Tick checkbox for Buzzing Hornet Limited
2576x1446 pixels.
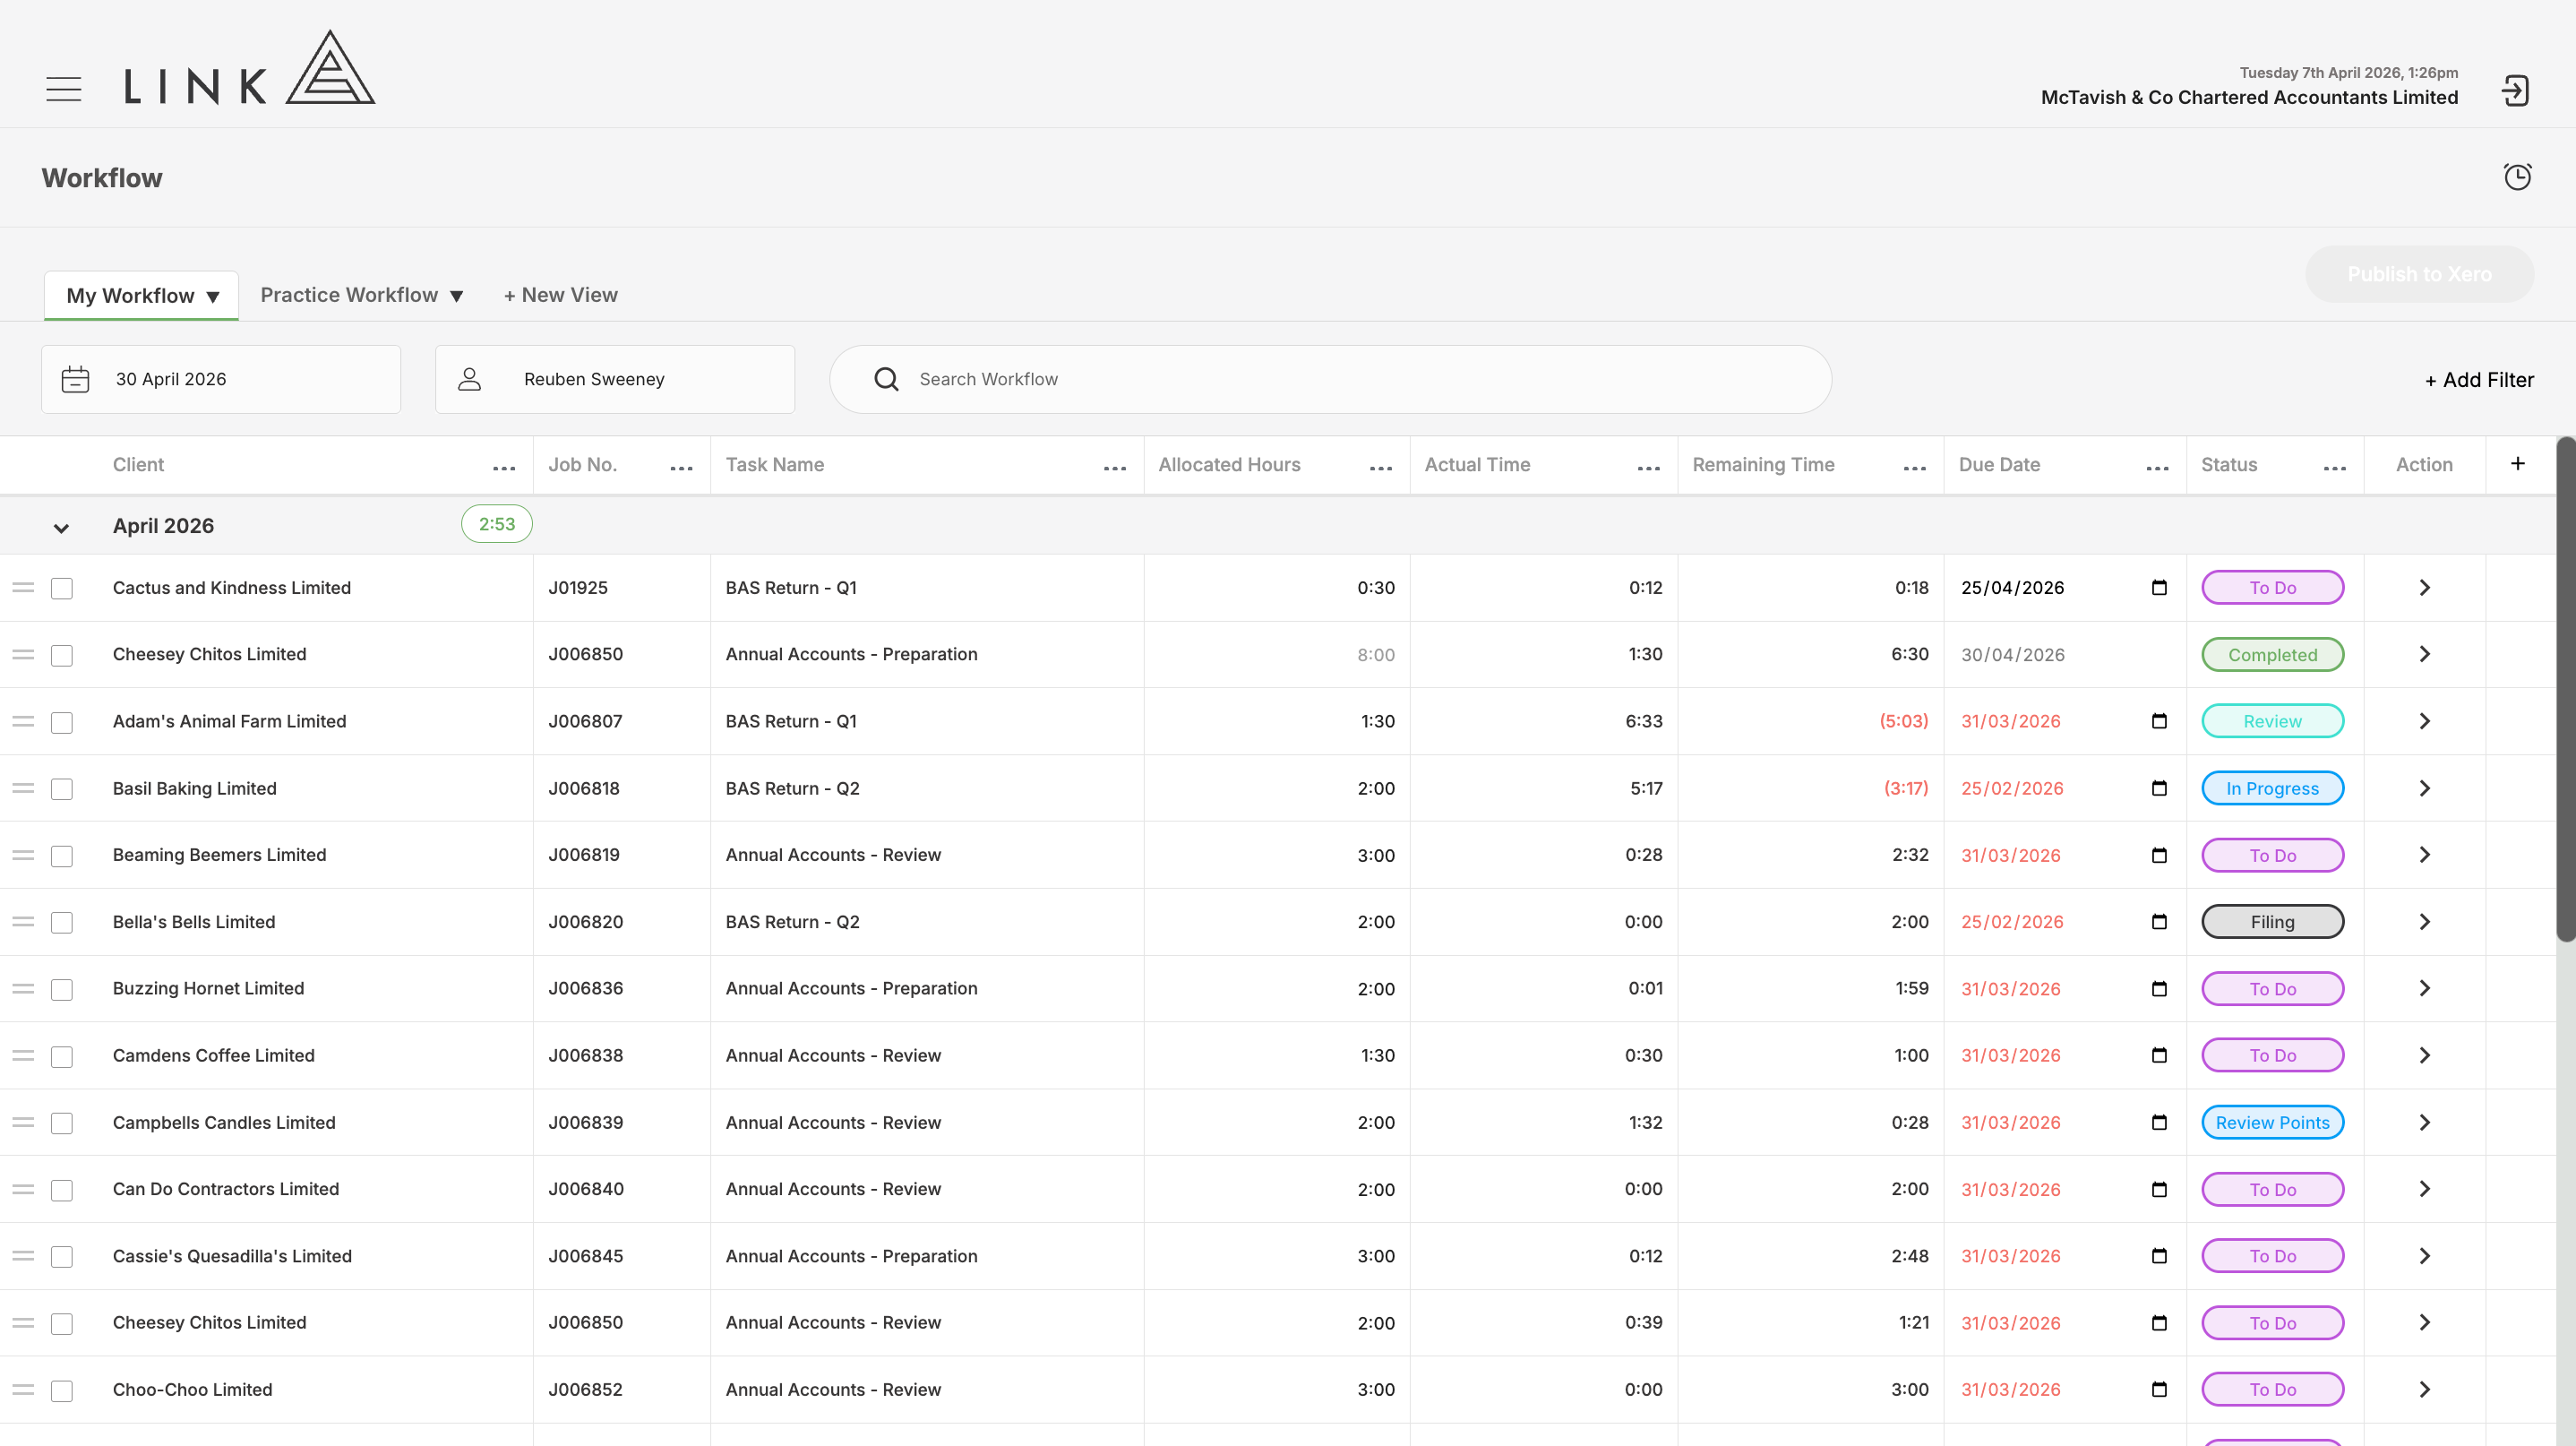coord(62,989)
